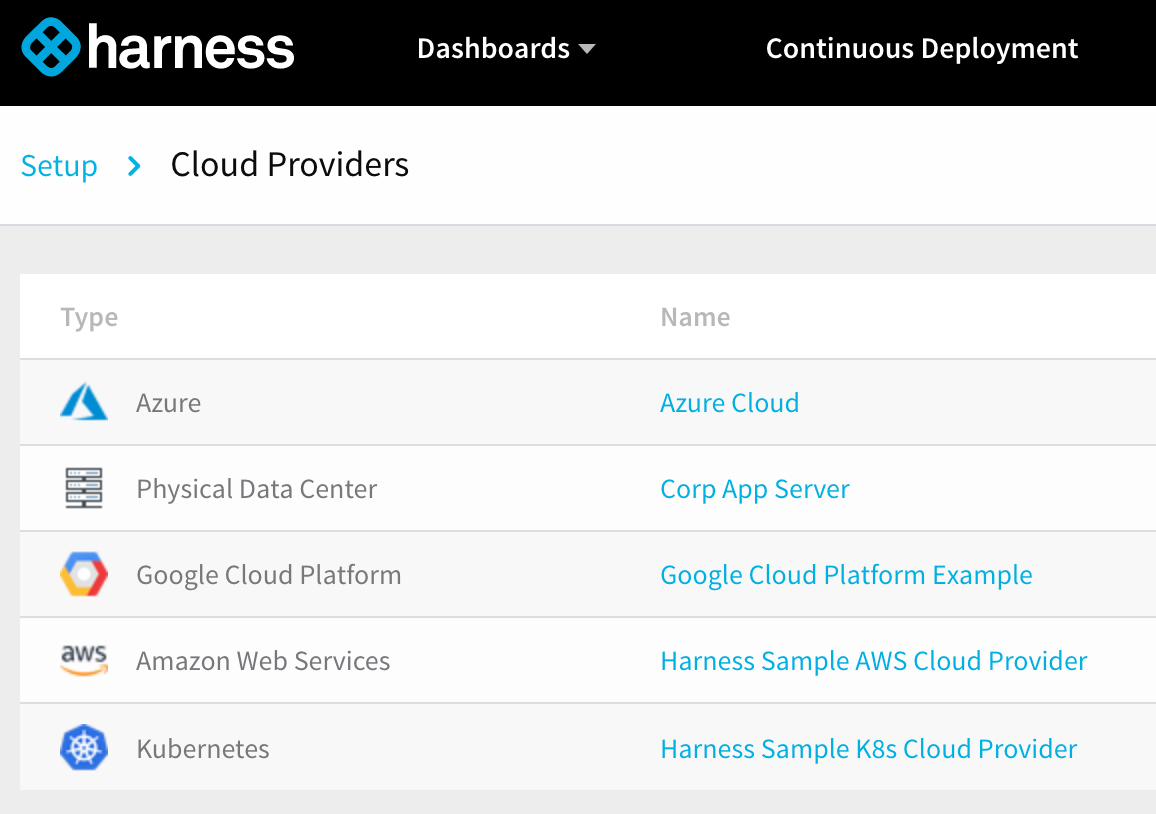Image resolution: width=1156 pixels, height=814 pixels.
Task: Open the Continuous Deployment menu item
Action: click(922, 49)
